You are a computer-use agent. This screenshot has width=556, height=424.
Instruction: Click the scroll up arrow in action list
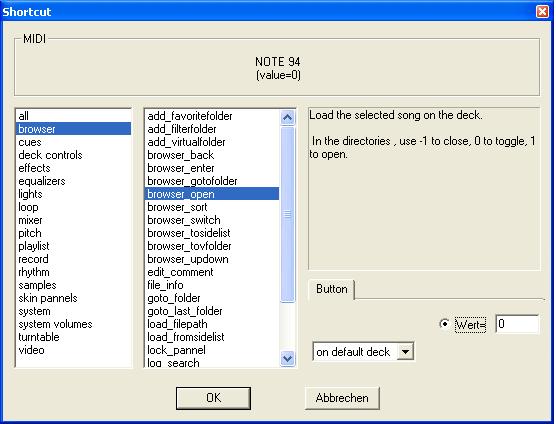pyautogui.click(x=288, y=118)
